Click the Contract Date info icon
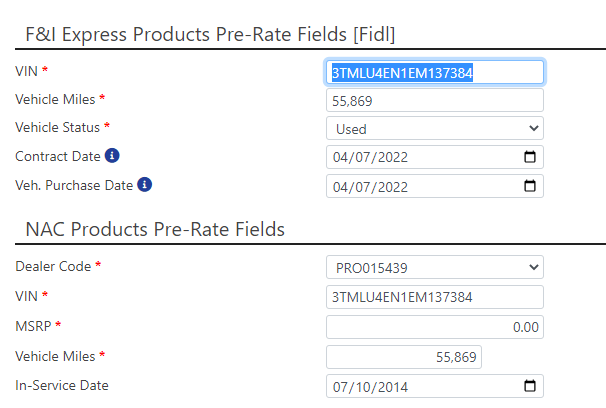Viewport: 606px width, 408px height. [x=112, y=156]
